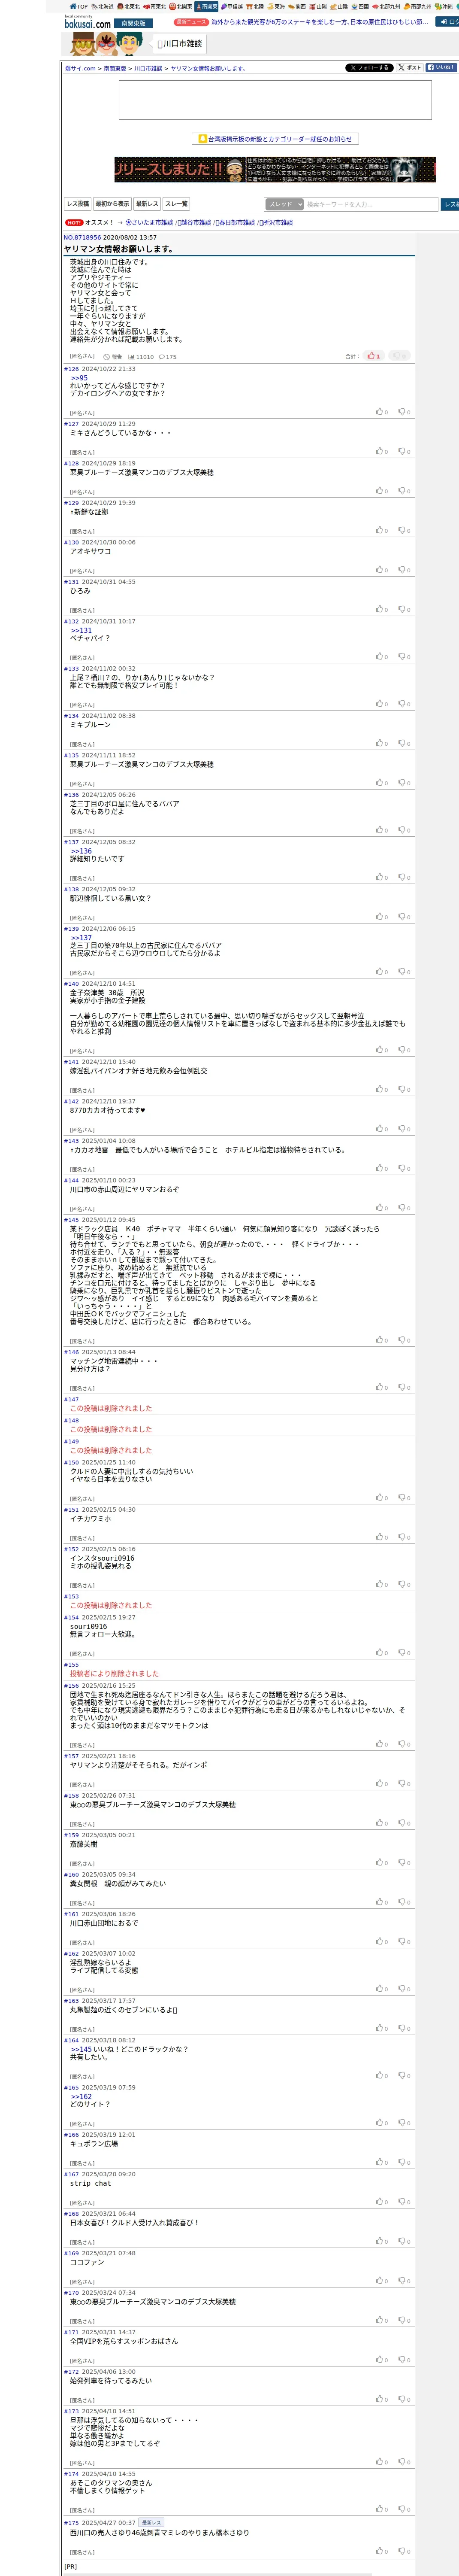Click 最初から表示 button
This screenshot has height=2576, width=459.
112,204
